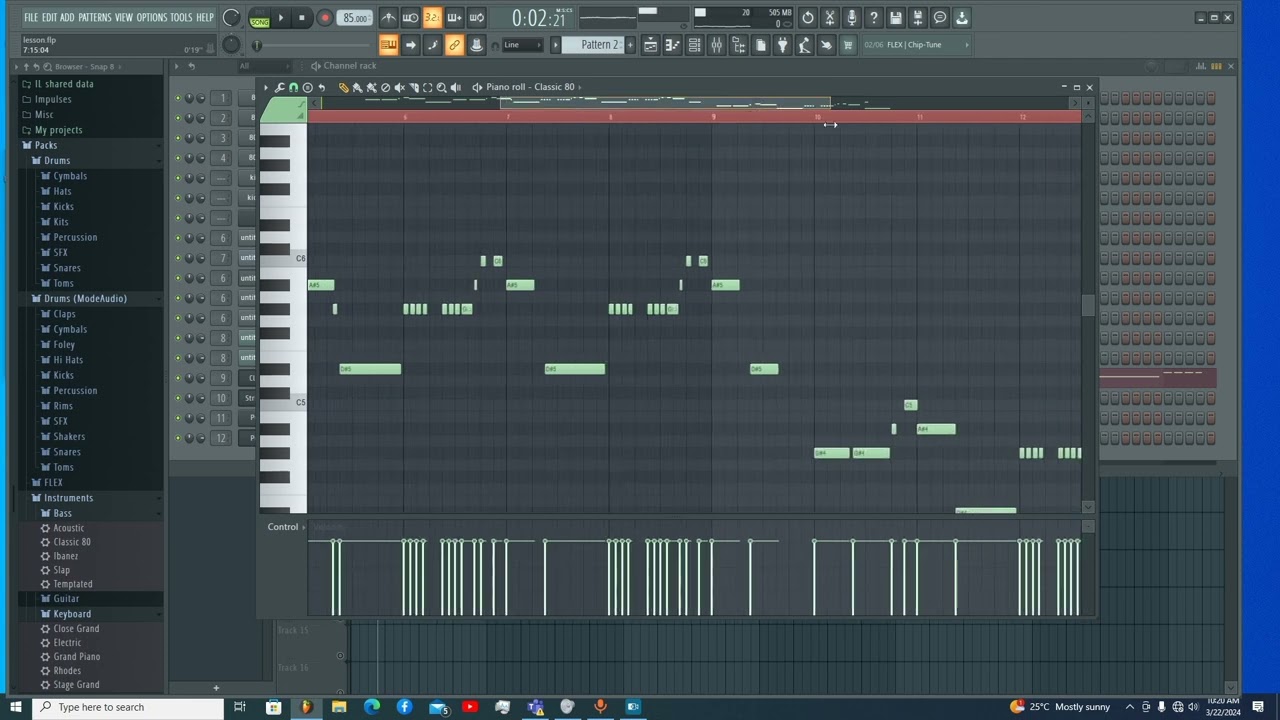Open the metronome icon in top toolbar
Screen dimensions: 1280x720
[389, 18]
